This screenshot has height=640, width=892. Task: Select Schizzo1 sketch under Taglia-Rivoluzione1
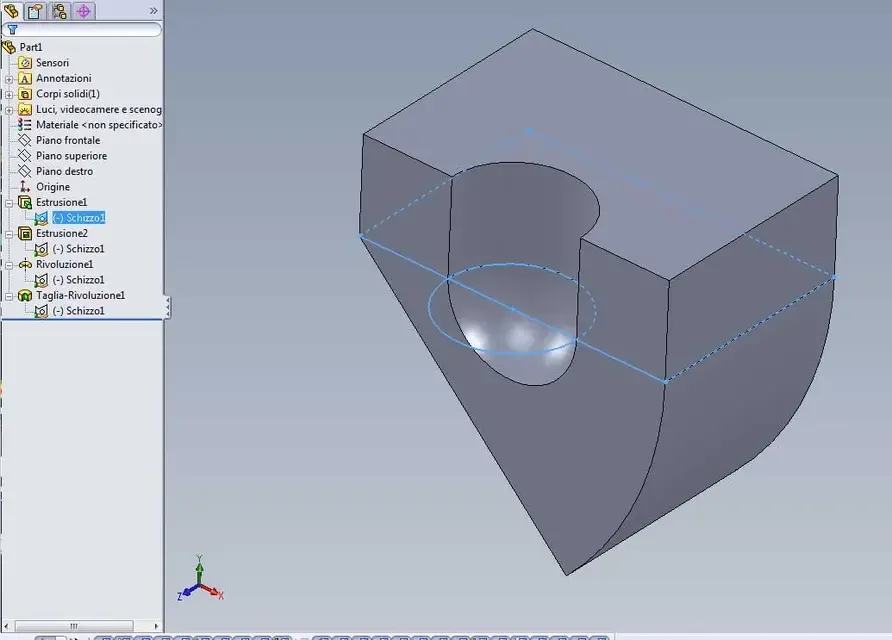tap(79, 311)
